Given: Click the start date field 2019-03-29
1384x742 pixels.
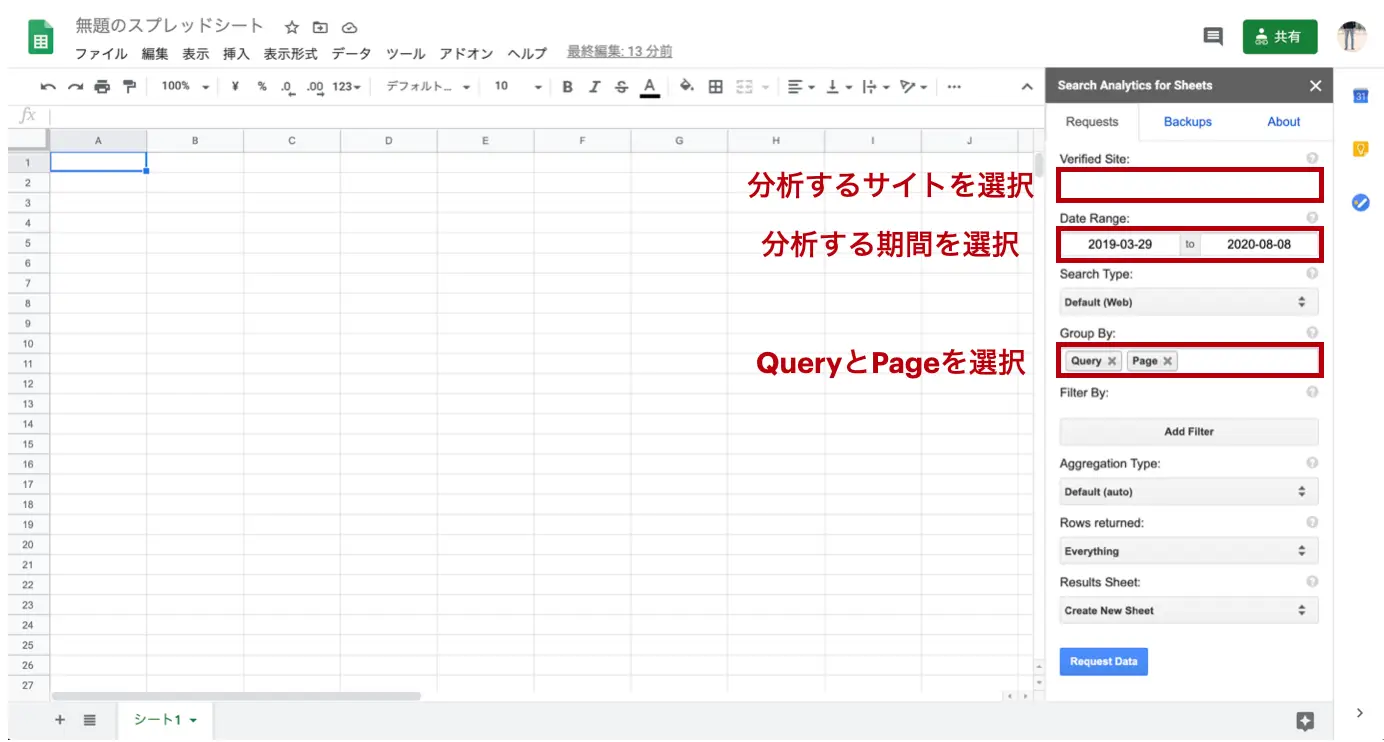Looking at the screenshot, I should (x=1119, y=244).
